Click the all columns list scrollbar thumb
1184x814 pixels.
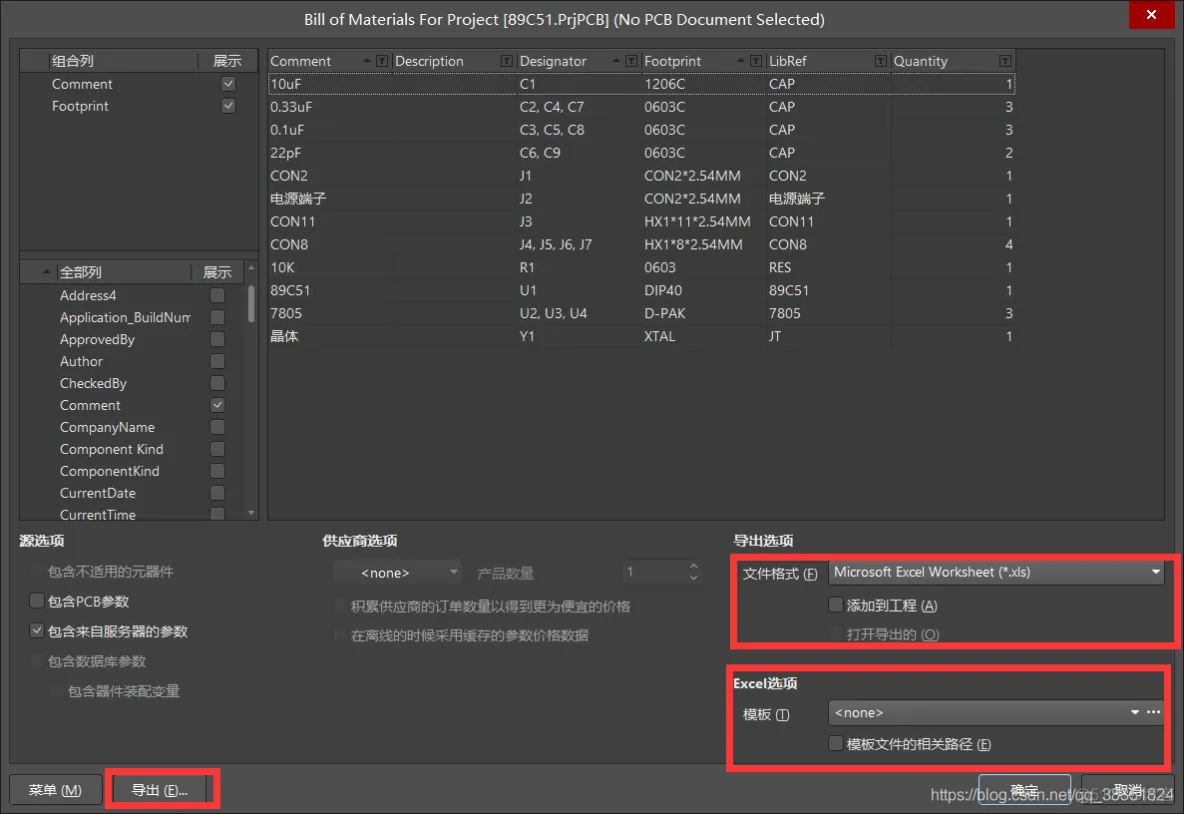pyautogui.click(x=251, y=303)
